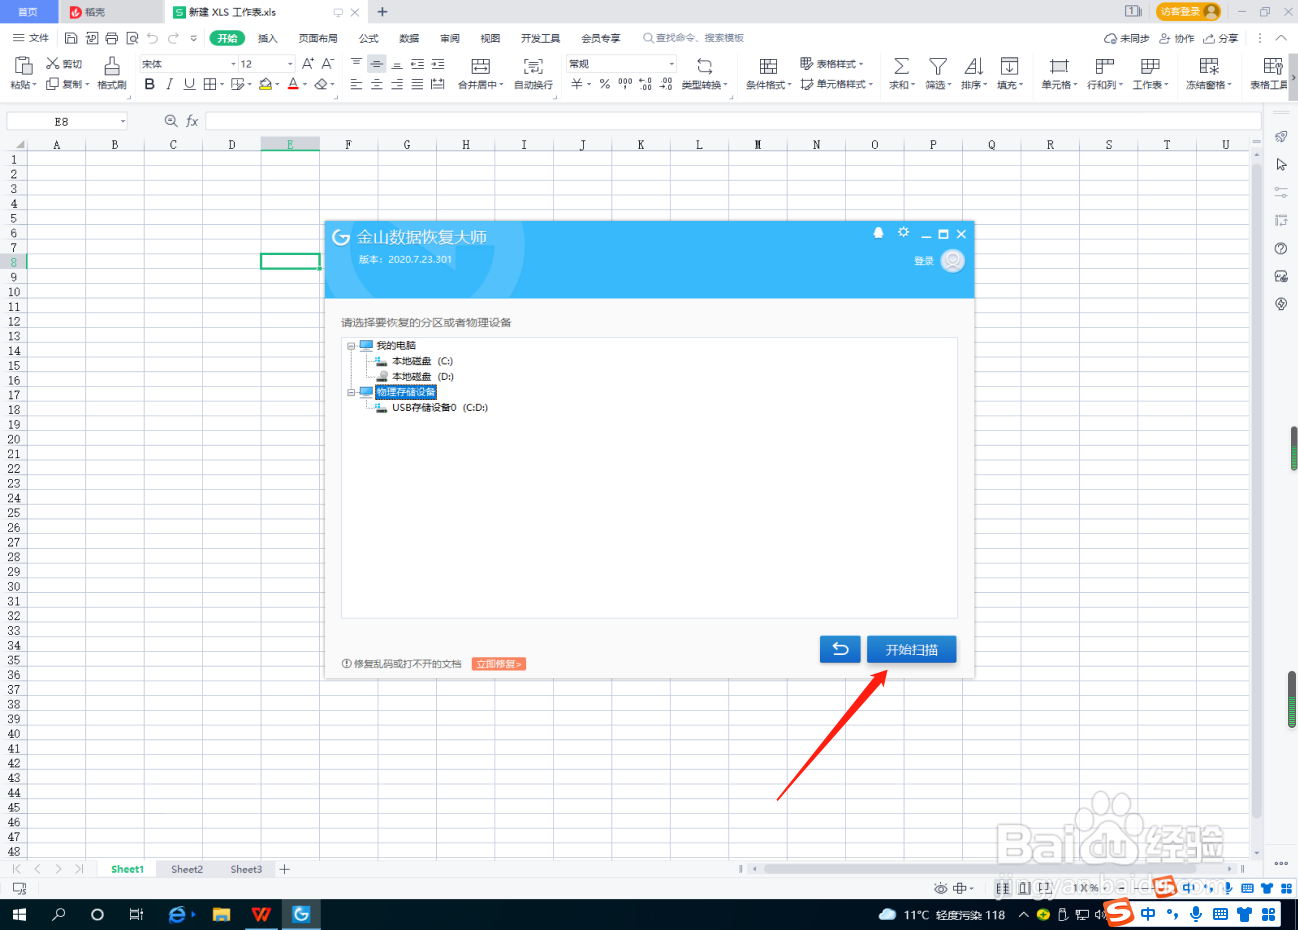Switch to the 数据 ribbon tab

click(x=409, y=38)
